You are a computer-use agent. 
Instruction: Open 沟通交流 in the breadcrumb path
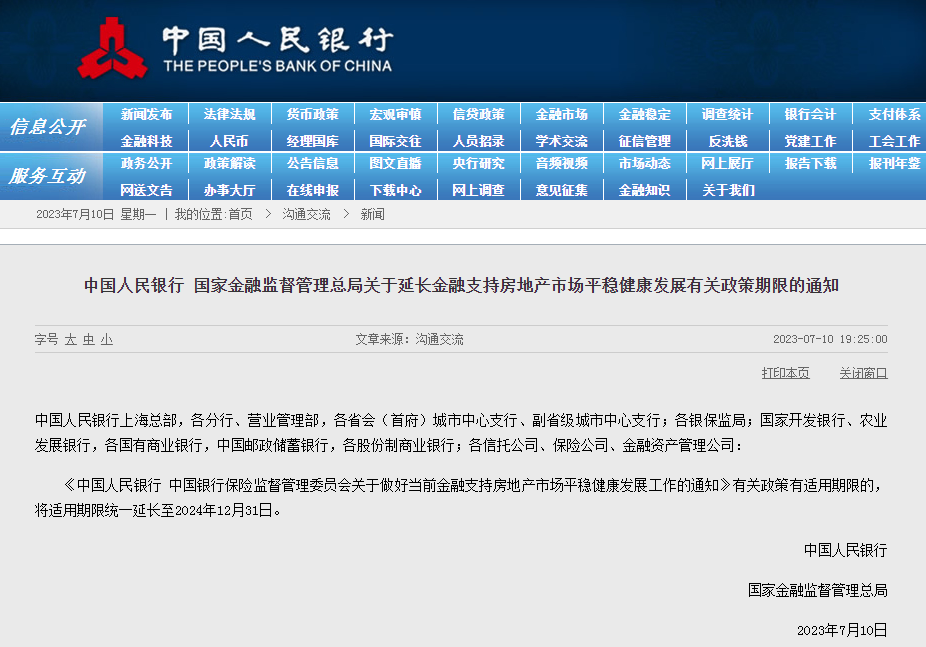306,214
